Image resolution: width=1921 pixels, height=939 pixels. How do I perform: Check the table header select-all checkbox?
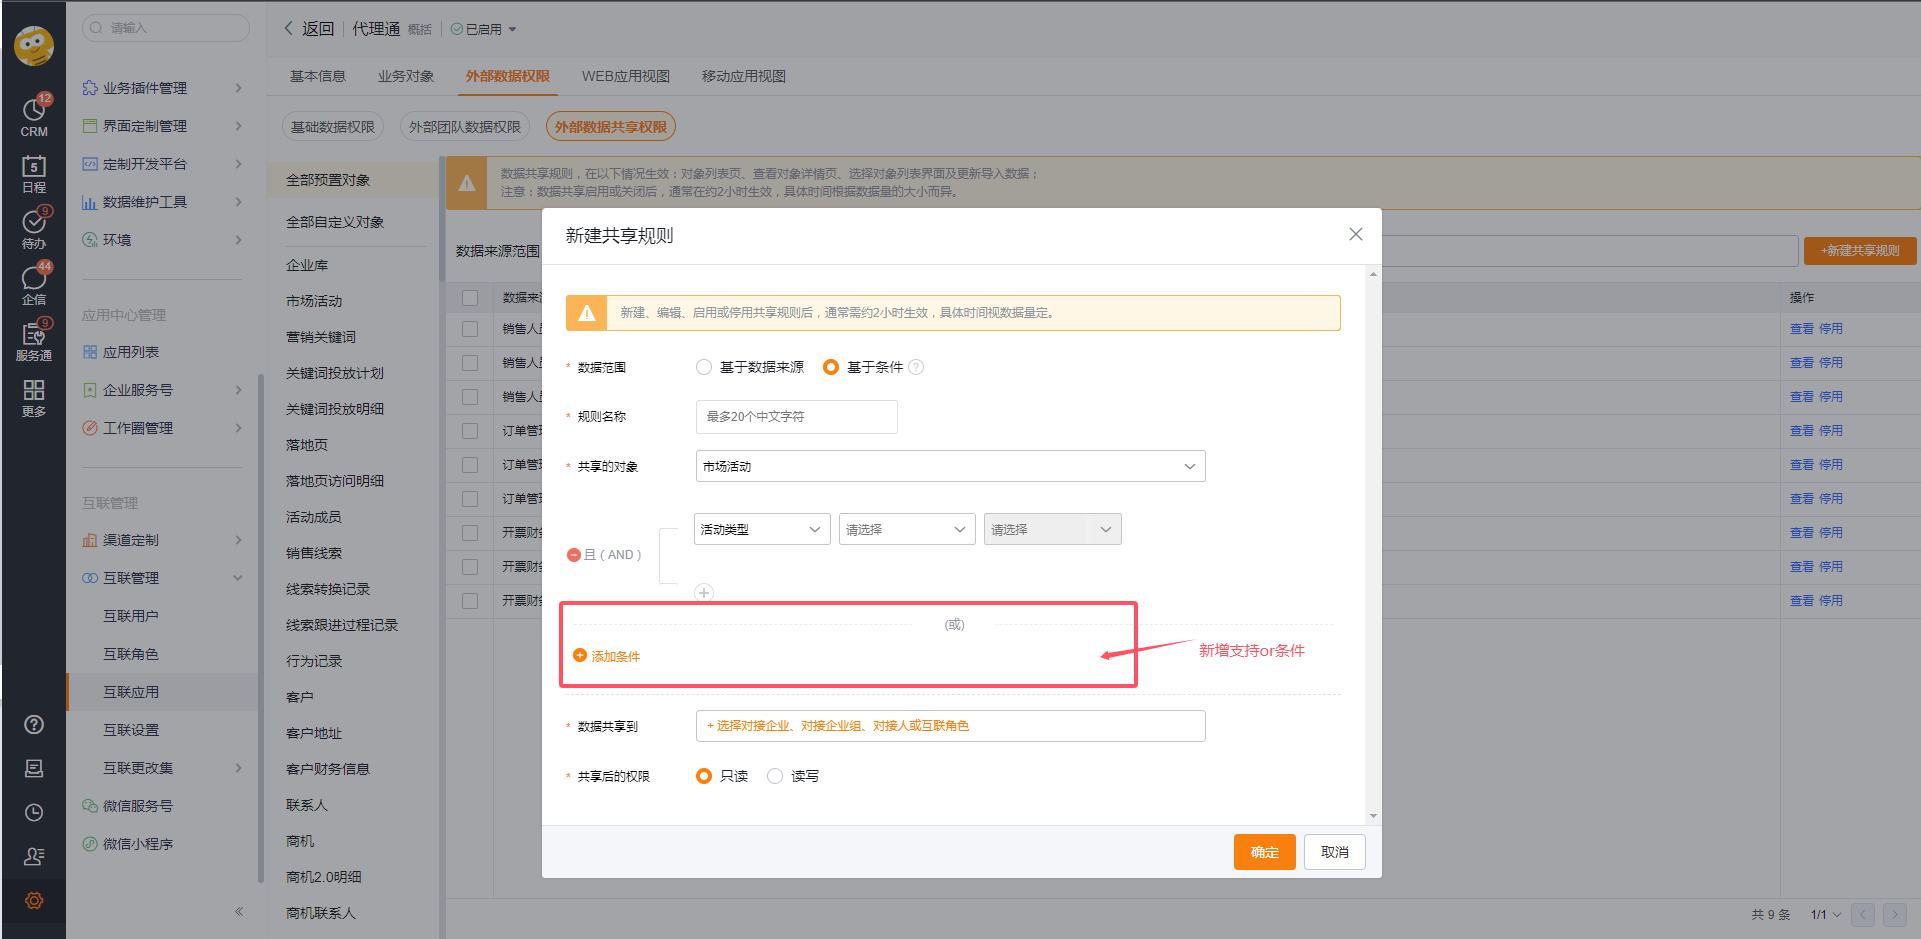469,297
